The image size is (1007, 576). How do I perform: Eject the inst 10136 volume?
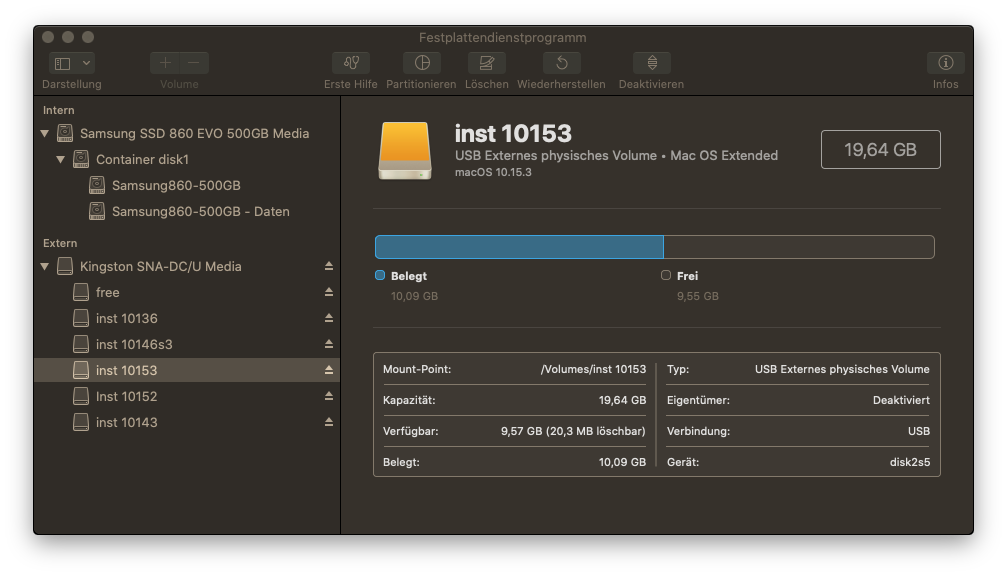[x=329, y=318]
